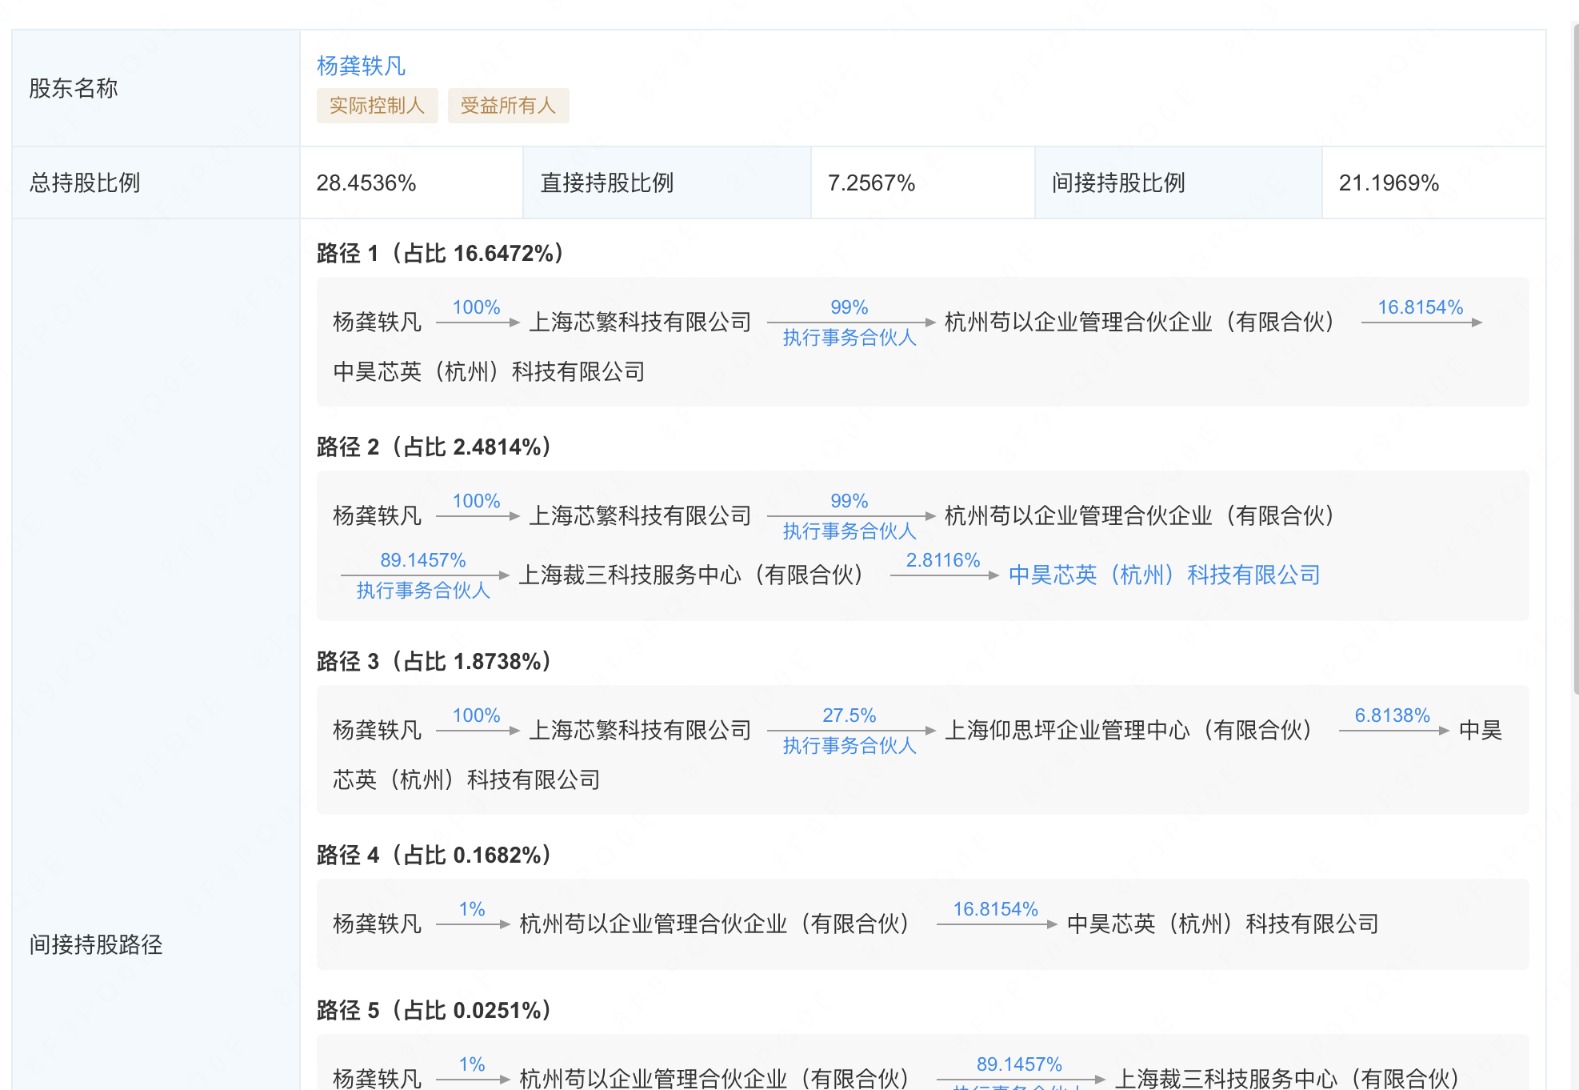Click the 总持股比例 label cell
This screenshot has width=1579, height=1090.
(x=155, y=183)
